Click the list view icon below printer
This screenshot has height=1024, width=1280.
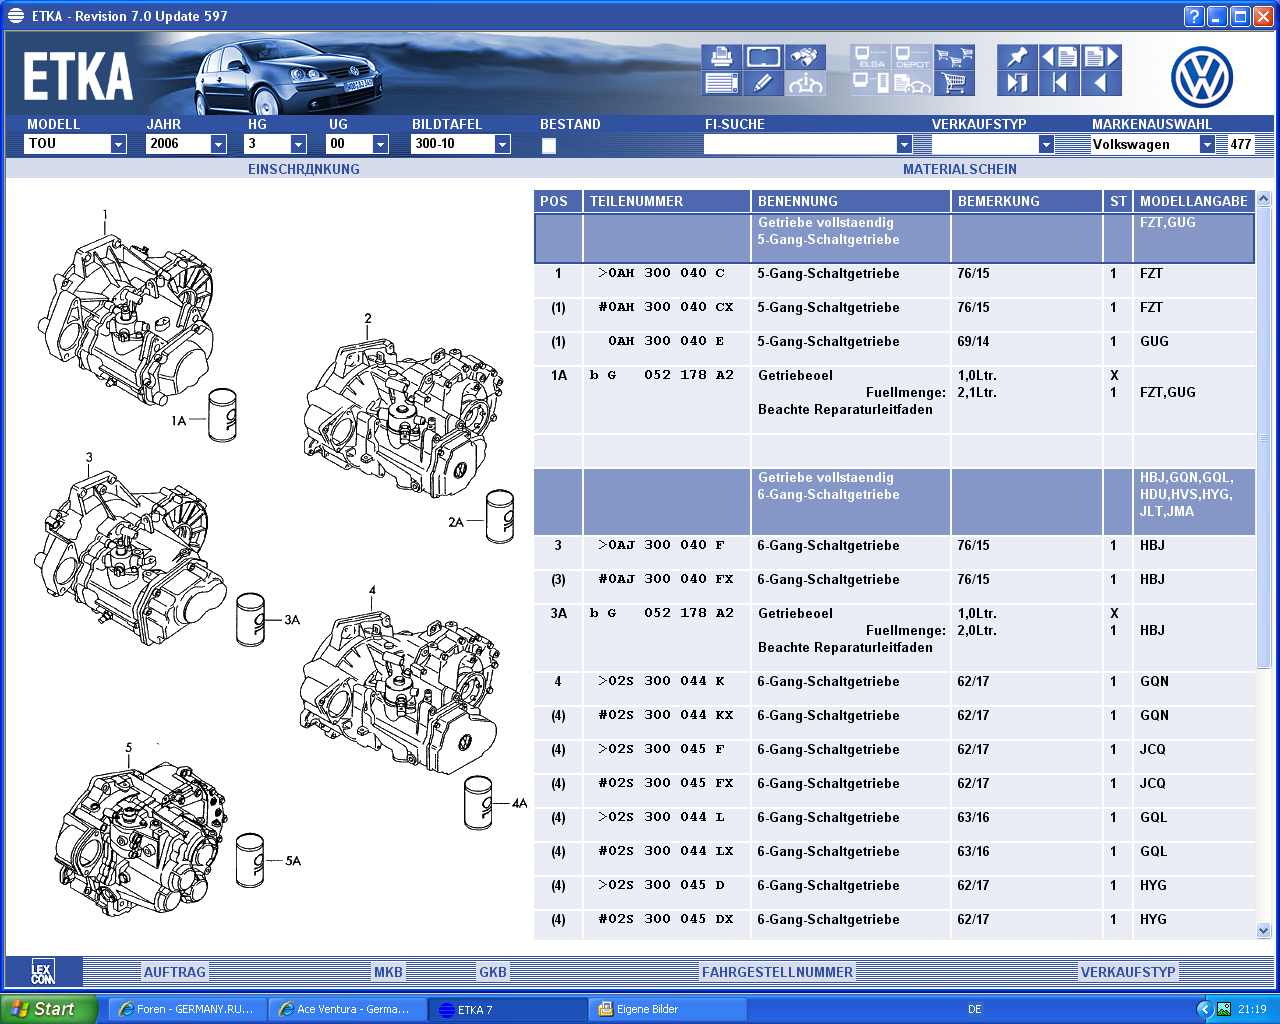(x=720, y=84)
